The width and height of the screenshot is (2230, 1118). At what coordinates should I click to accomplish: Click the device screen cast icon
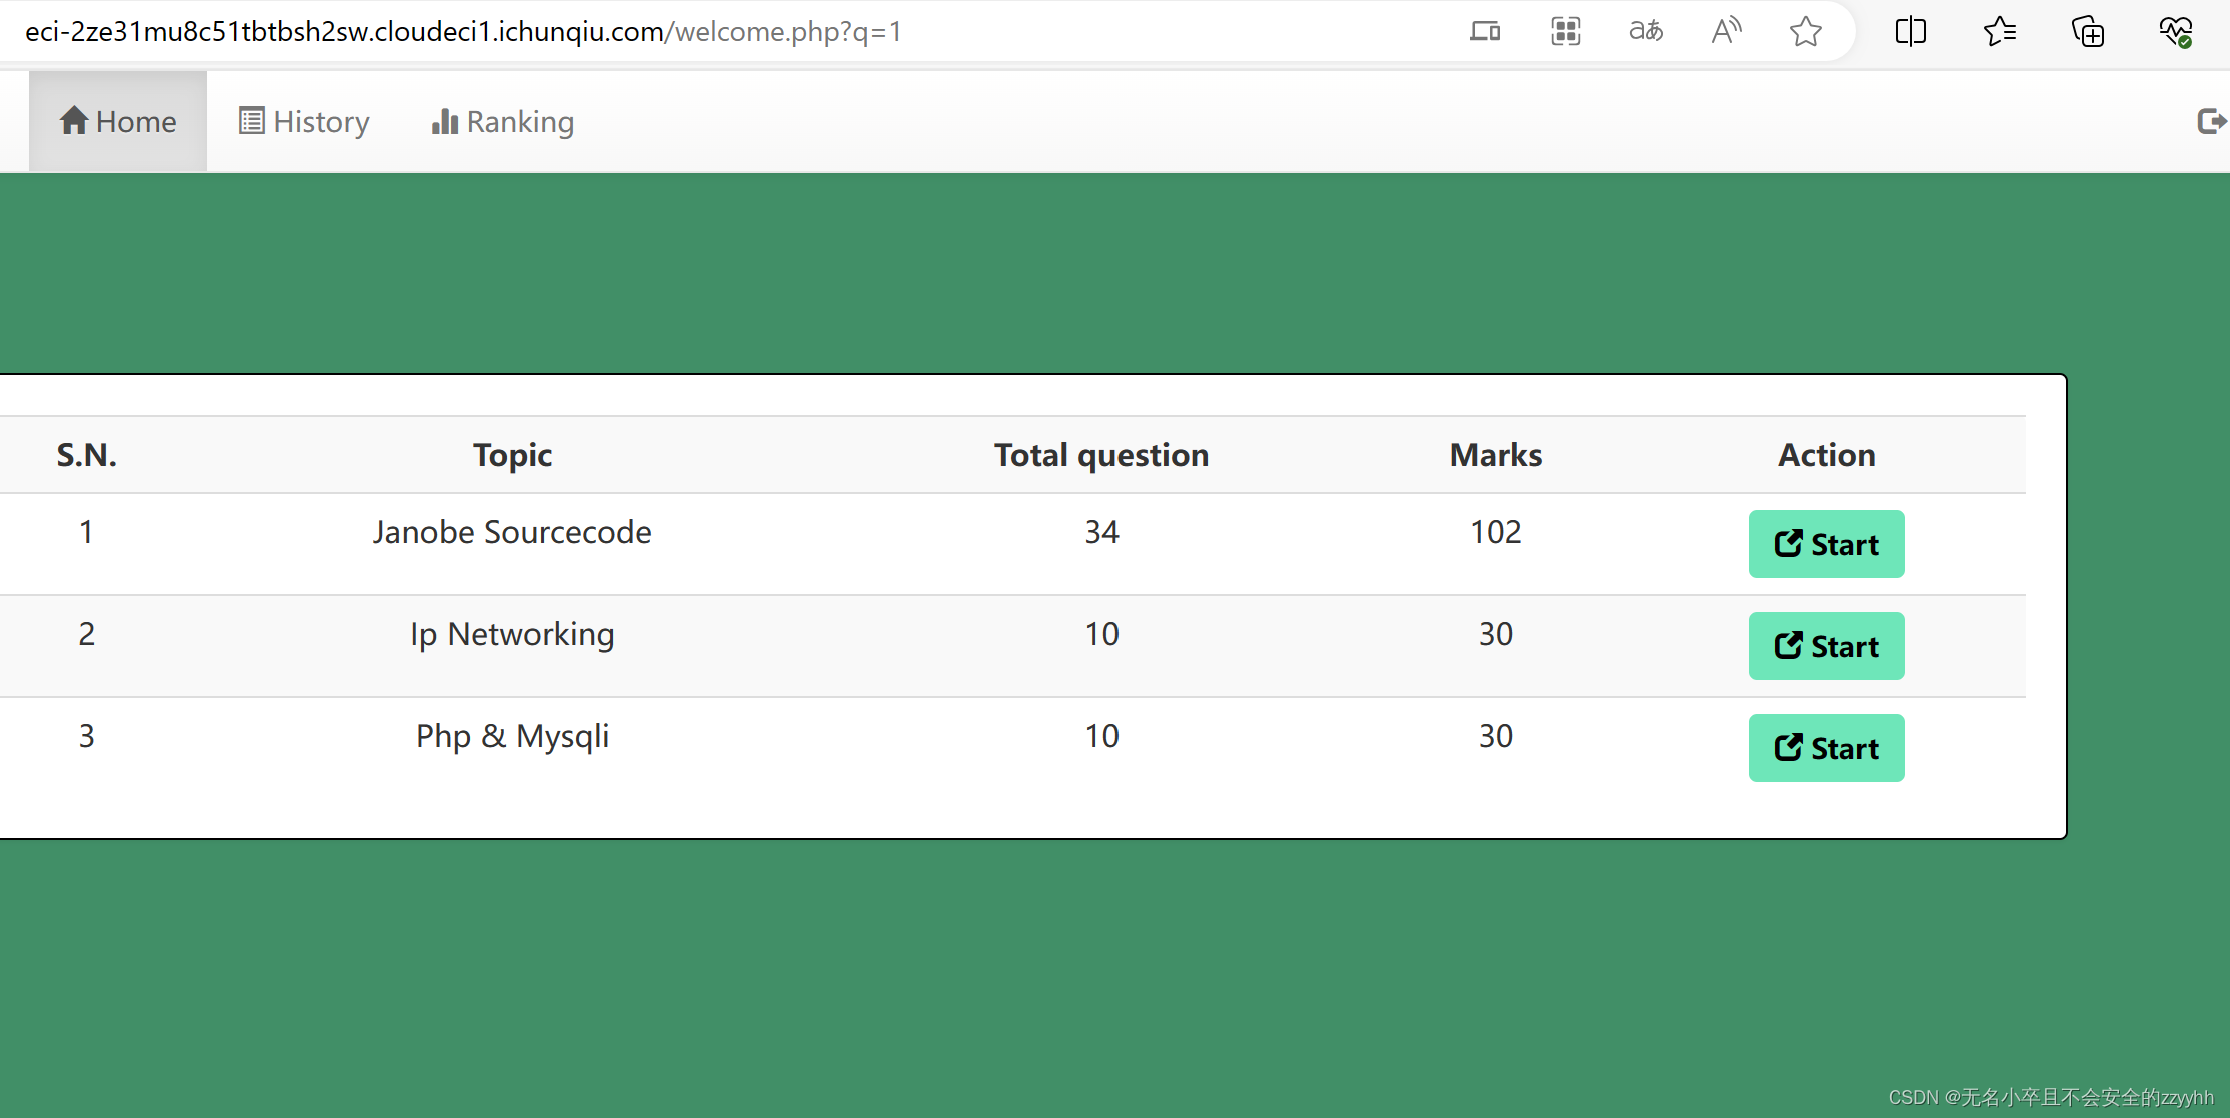(1485, 31)
